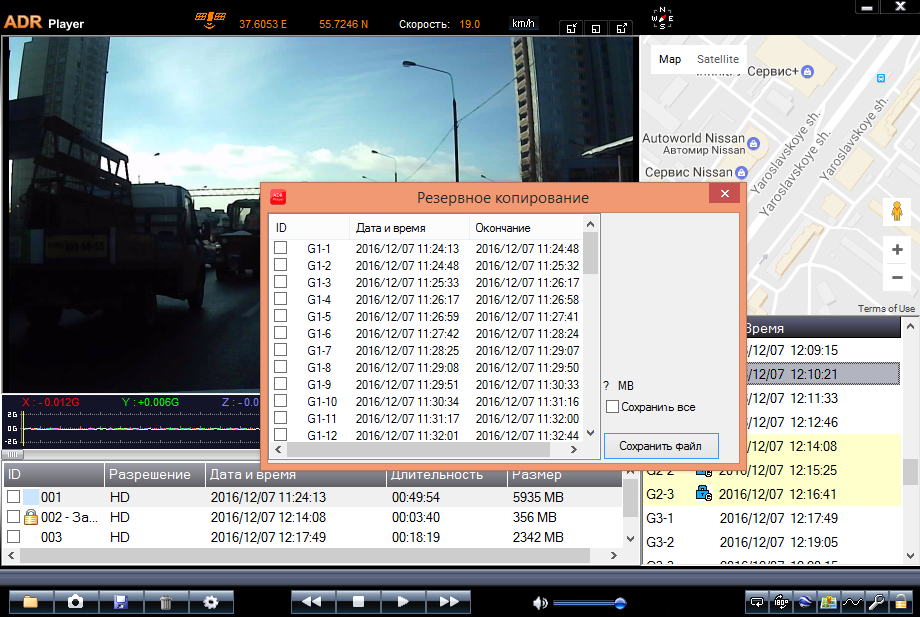
Task: Click the wrench tool icon
Action: coord(877,602)
